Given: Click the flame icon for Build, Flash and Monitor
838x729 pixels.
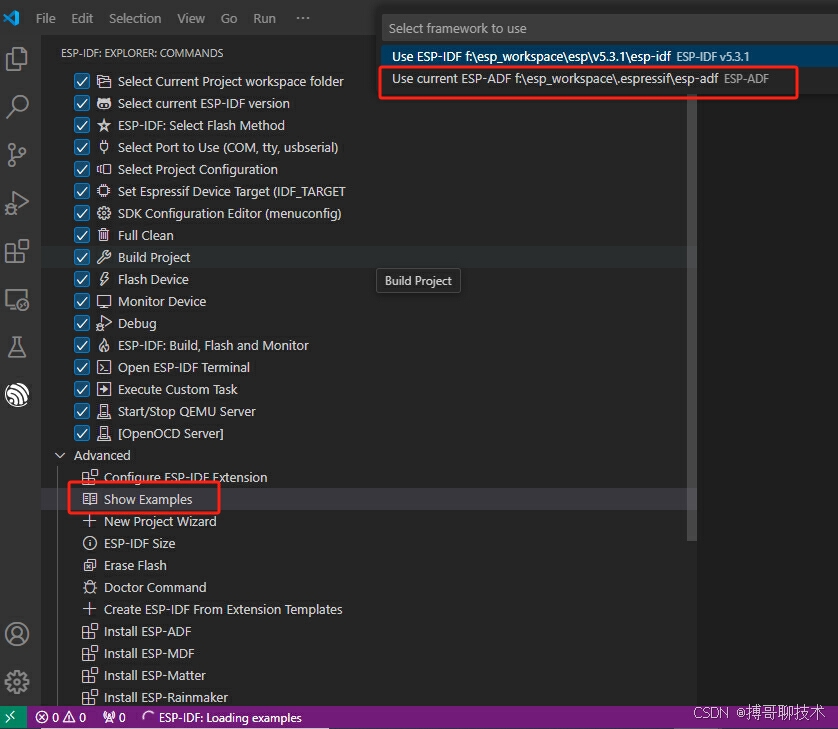Looking at the screenshot, I should [x=104, y=345].
